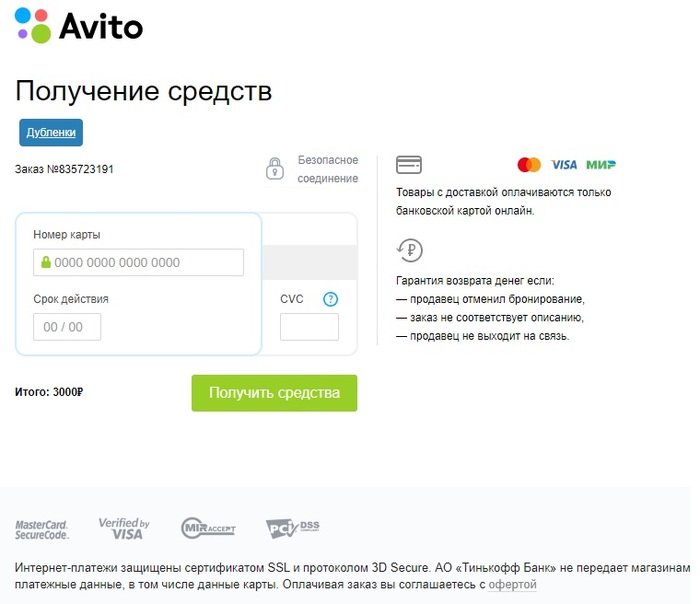Open the CVC help question mark
The height and width of the screenshot is (604, 700).
331,299
